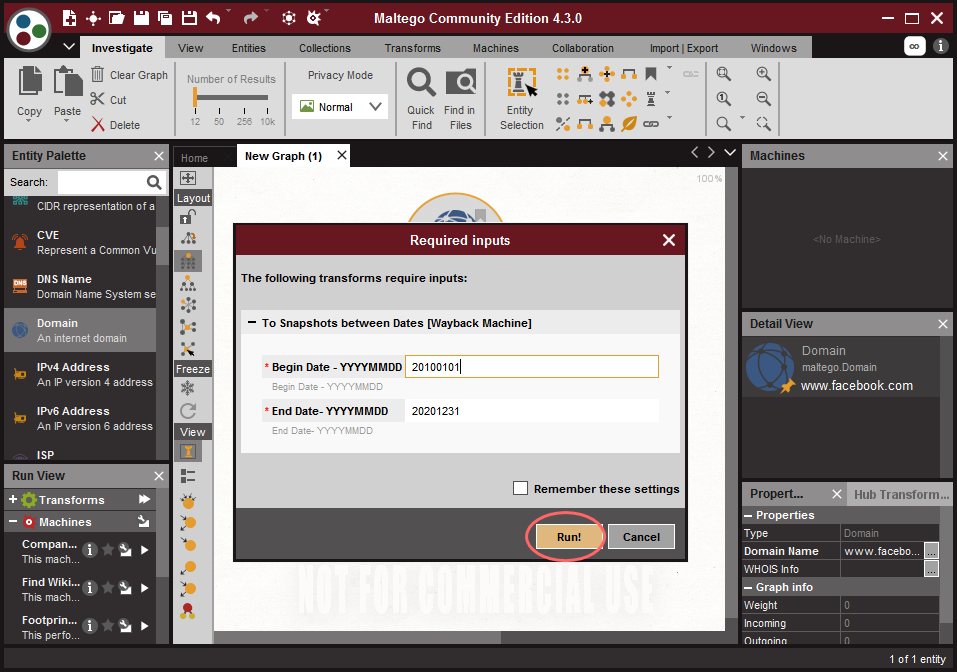Viewport: 957px width, 672px height.
Task: Select the DNS Name entity in palette
Action: (80, 286)
